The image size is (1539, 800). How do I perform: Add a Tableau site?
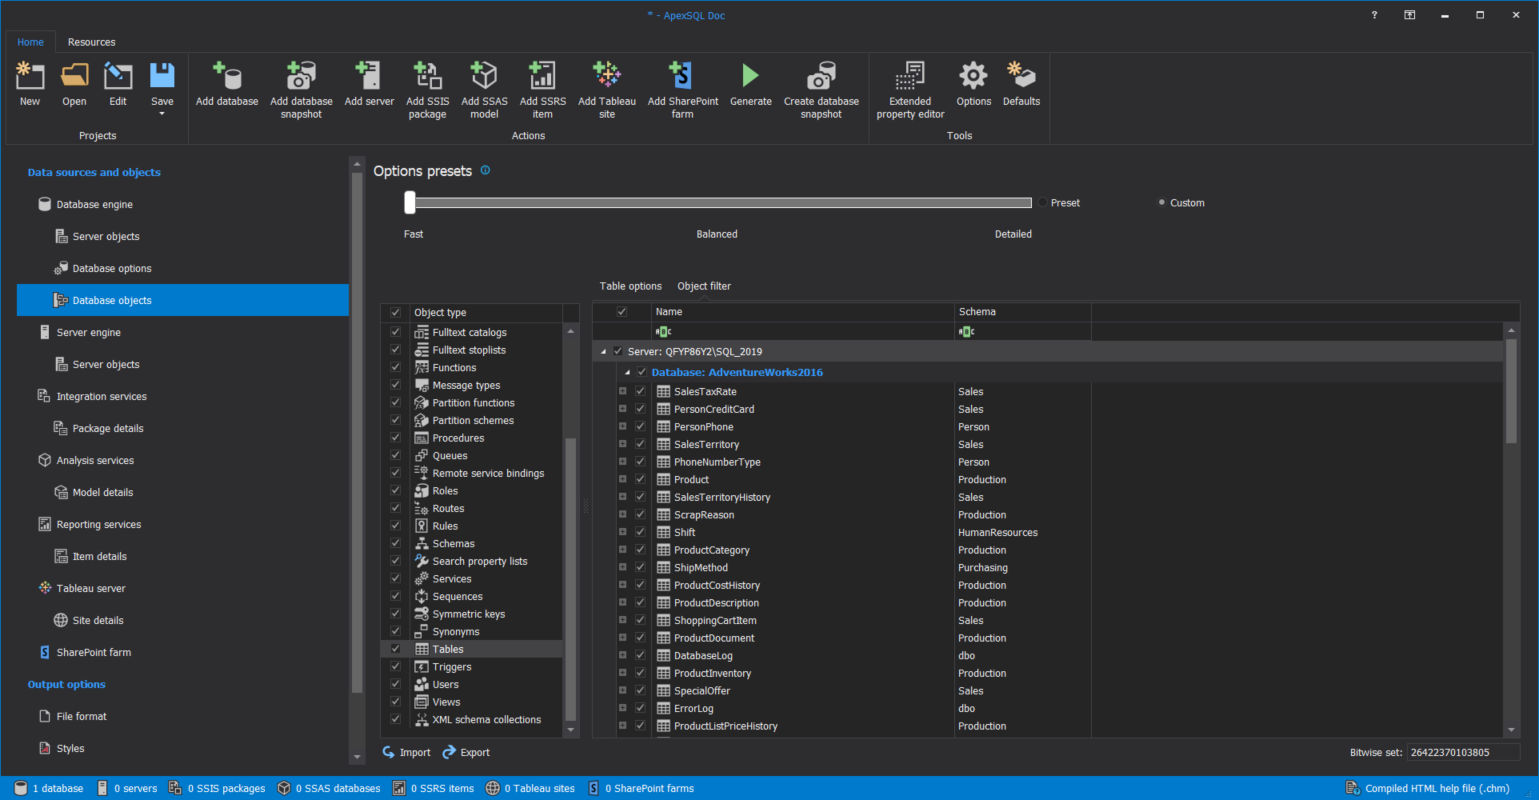pyautogui.click(x=607, y=90)
